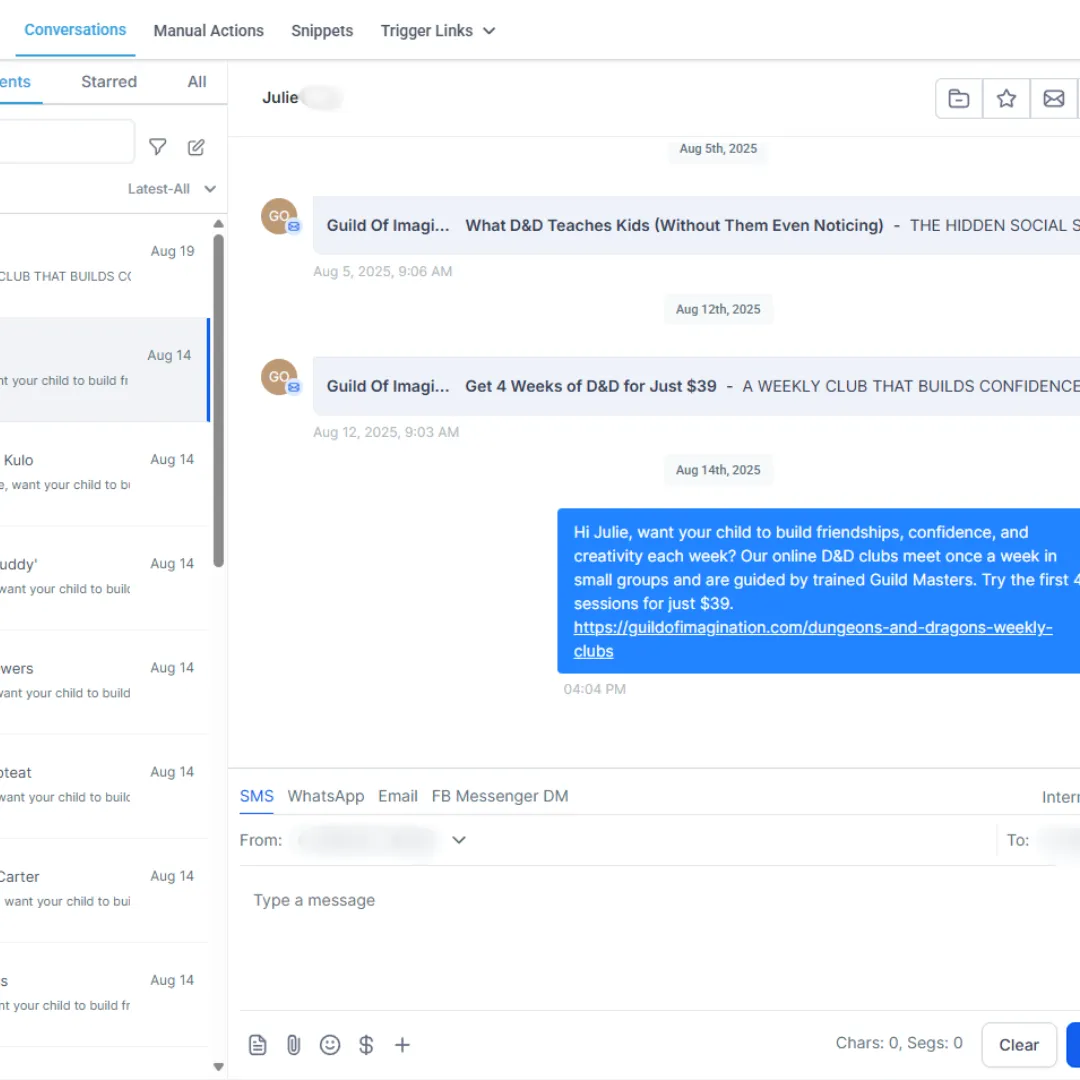Click up arrow of conversation list scrollbar

[218, 224]
